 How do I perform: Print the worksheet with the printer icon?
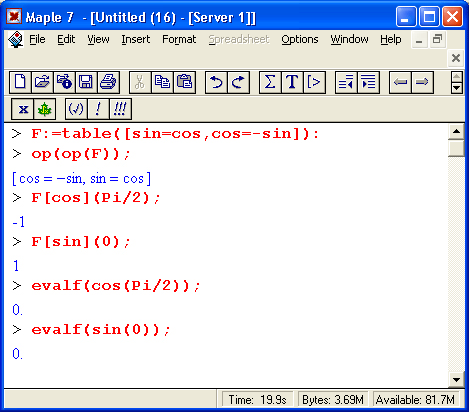coord(108,82)
